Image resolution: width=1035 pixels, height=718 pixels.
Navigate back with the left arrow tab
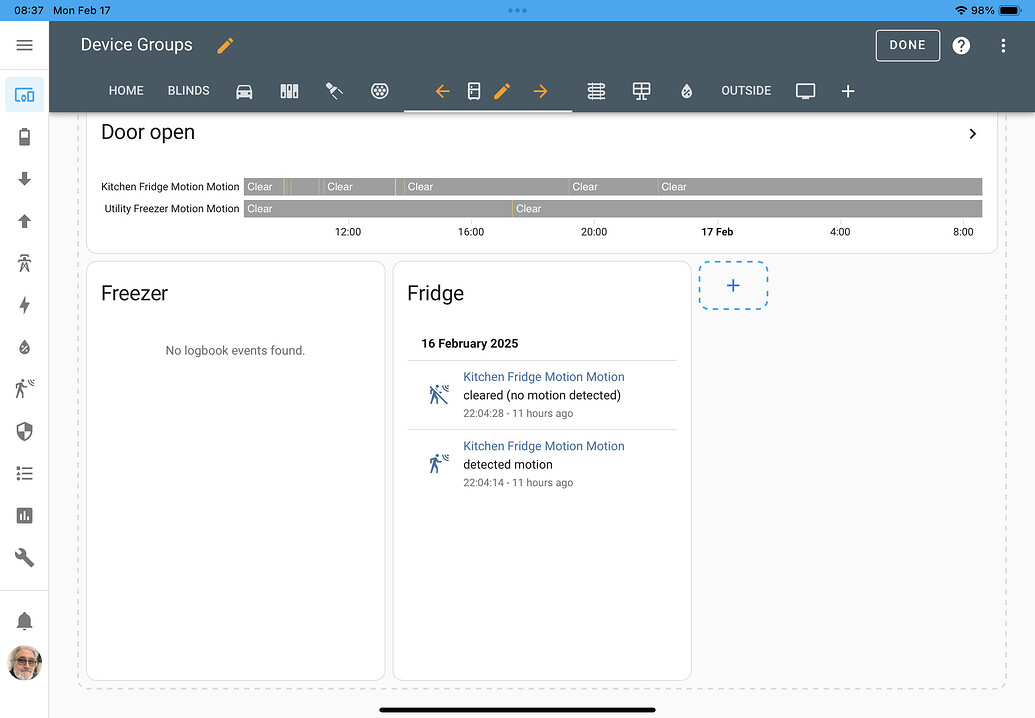pos(442,90)
